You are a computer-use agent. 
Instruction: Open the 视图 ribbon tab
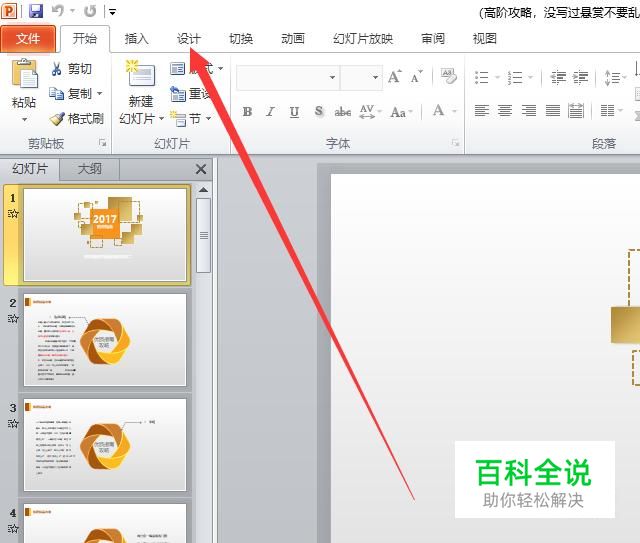click(x=484, y=39)
